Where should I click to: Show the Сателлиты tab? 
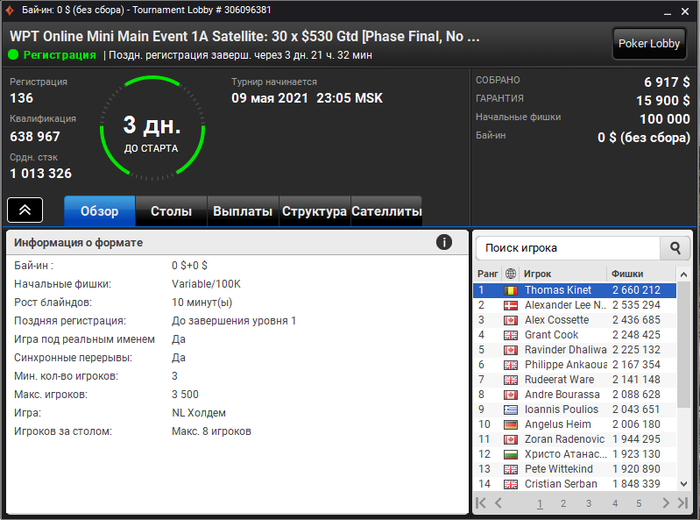click(387, 211)
